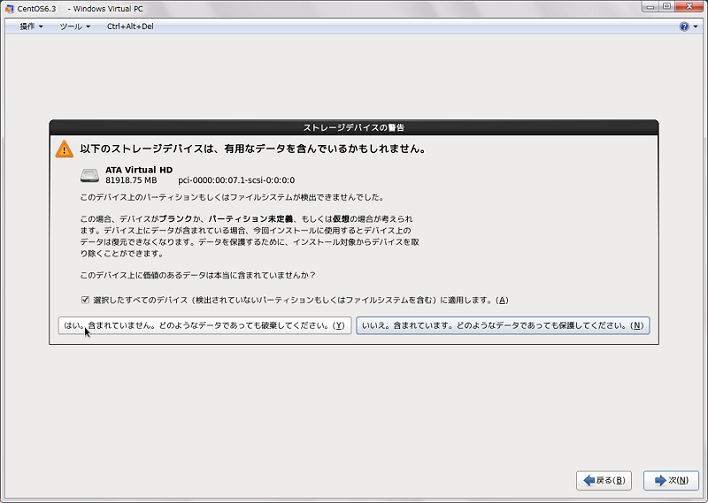Select the ATA Virtual HD disk icon
The image size is (708, 503).
(x=89, y=175)
